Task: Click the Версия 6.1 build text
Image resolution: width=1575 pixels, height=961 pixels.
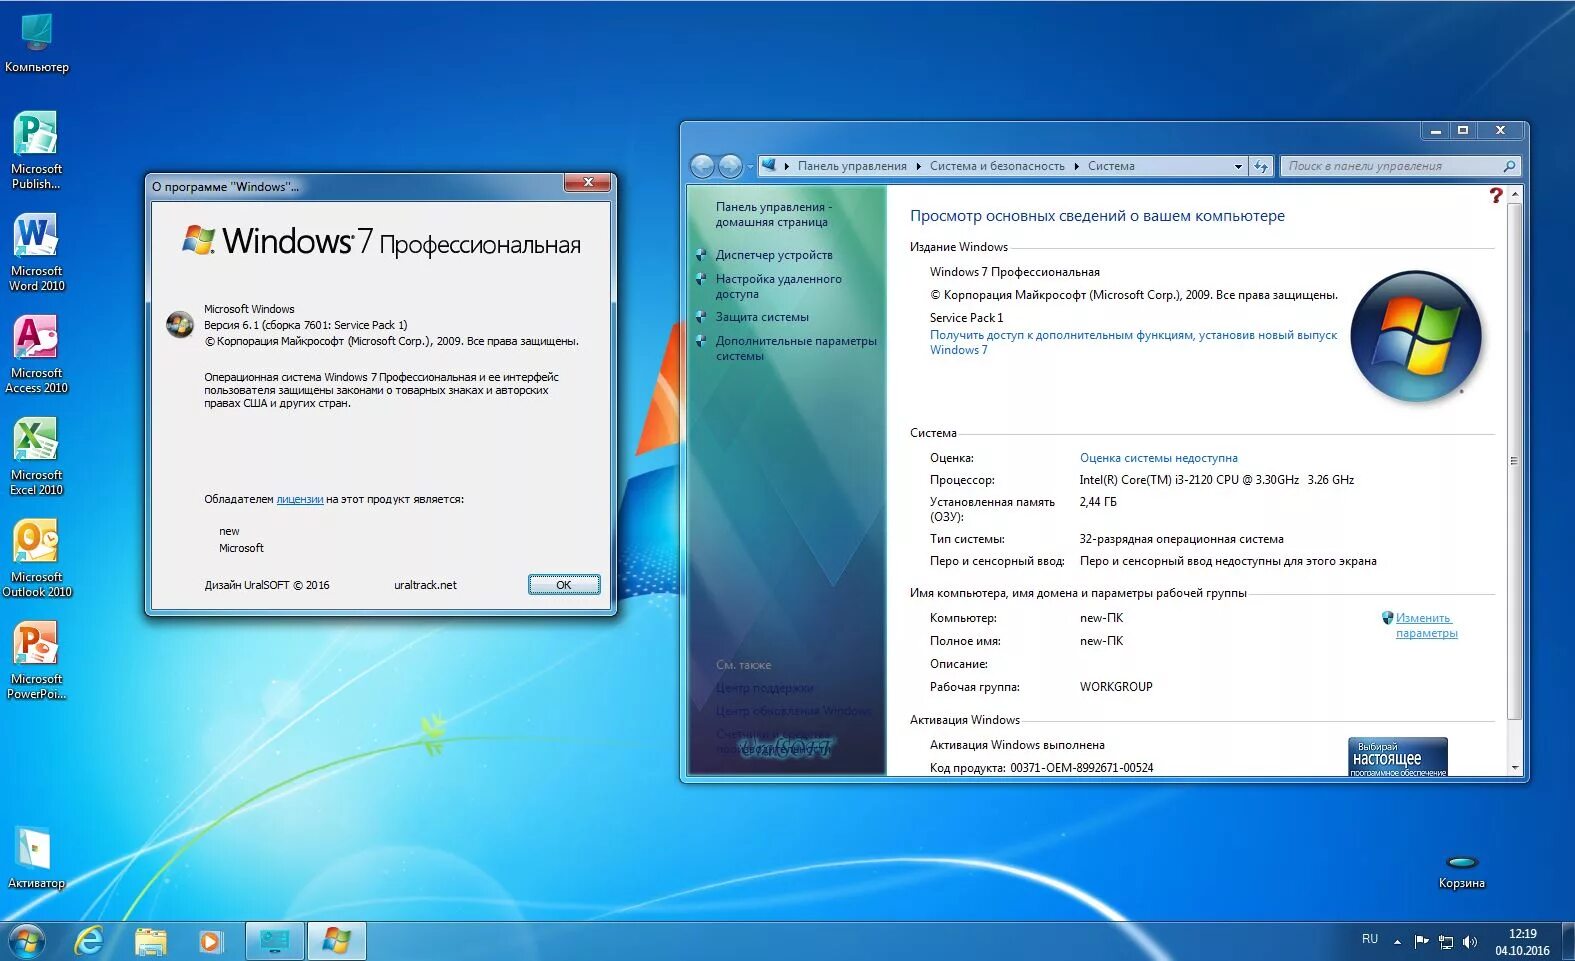Action: (305, 325)
